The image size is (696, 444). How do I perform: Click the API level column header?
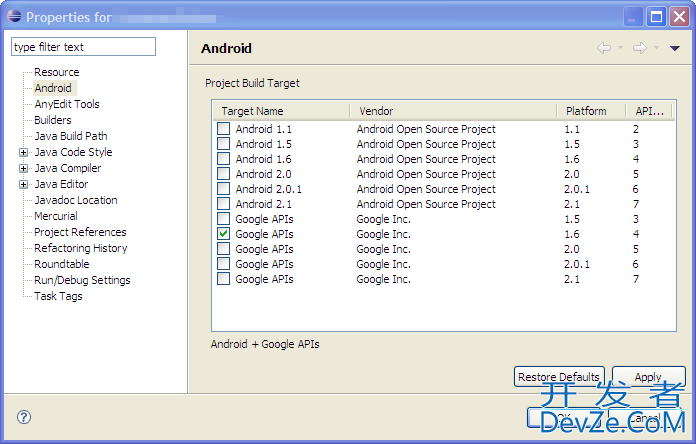pyautogui.click(x=649, y=111)
